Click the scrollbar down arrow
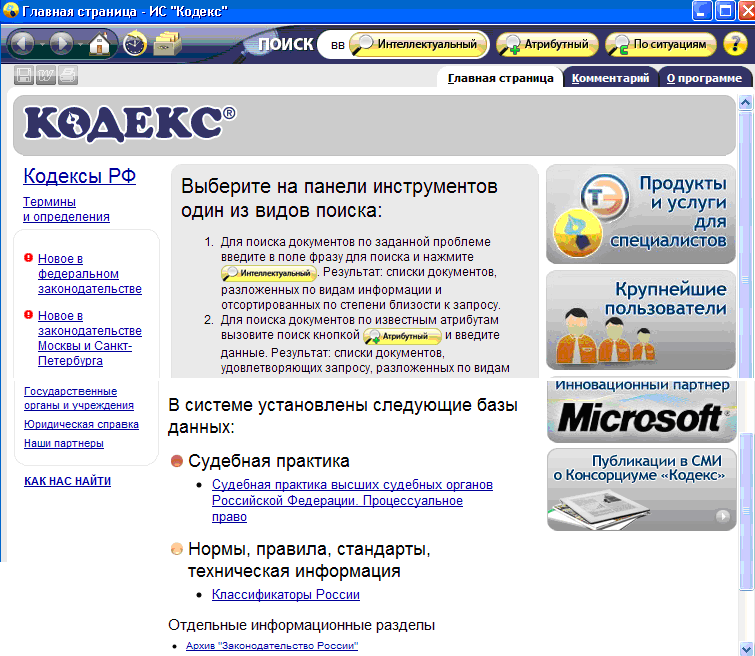755x656 pixels. (x=746, y=648)
